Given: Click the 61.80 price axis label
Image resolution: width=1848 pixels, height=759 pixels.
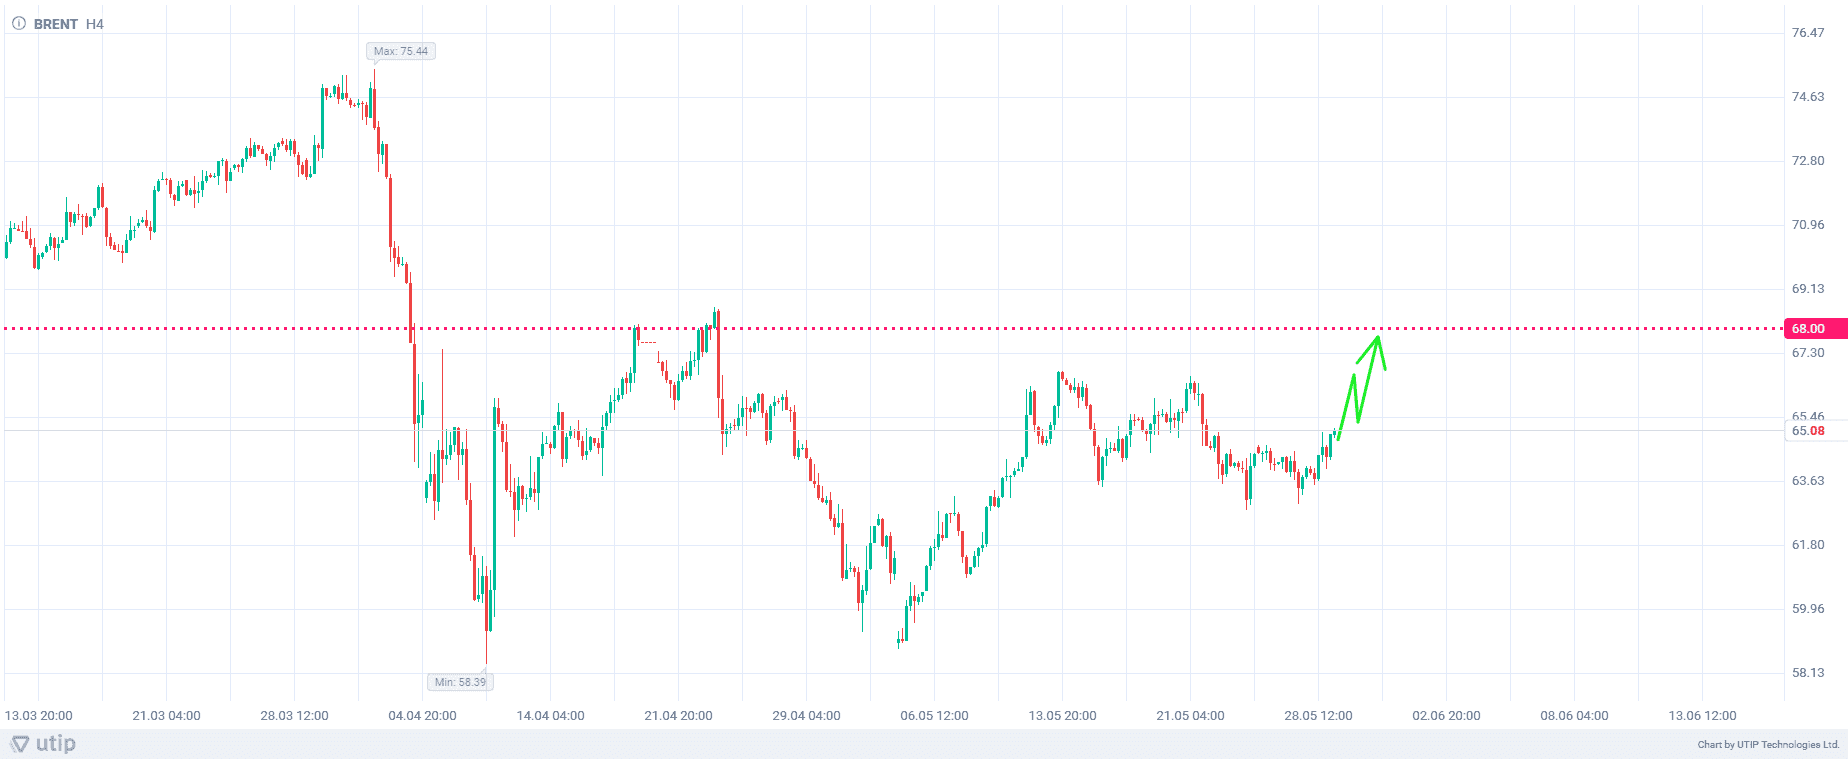Looking at the screenshot, I should [x=1808, y=545].
